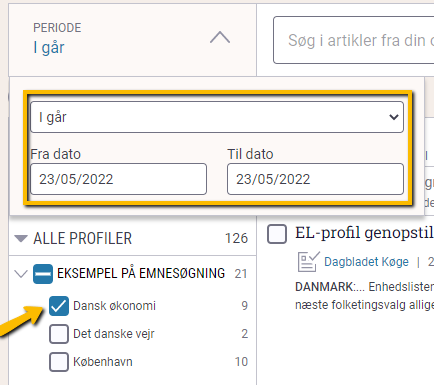
Task: Focus the 'Søg i artikler' search box
Action: click(354, 40)
